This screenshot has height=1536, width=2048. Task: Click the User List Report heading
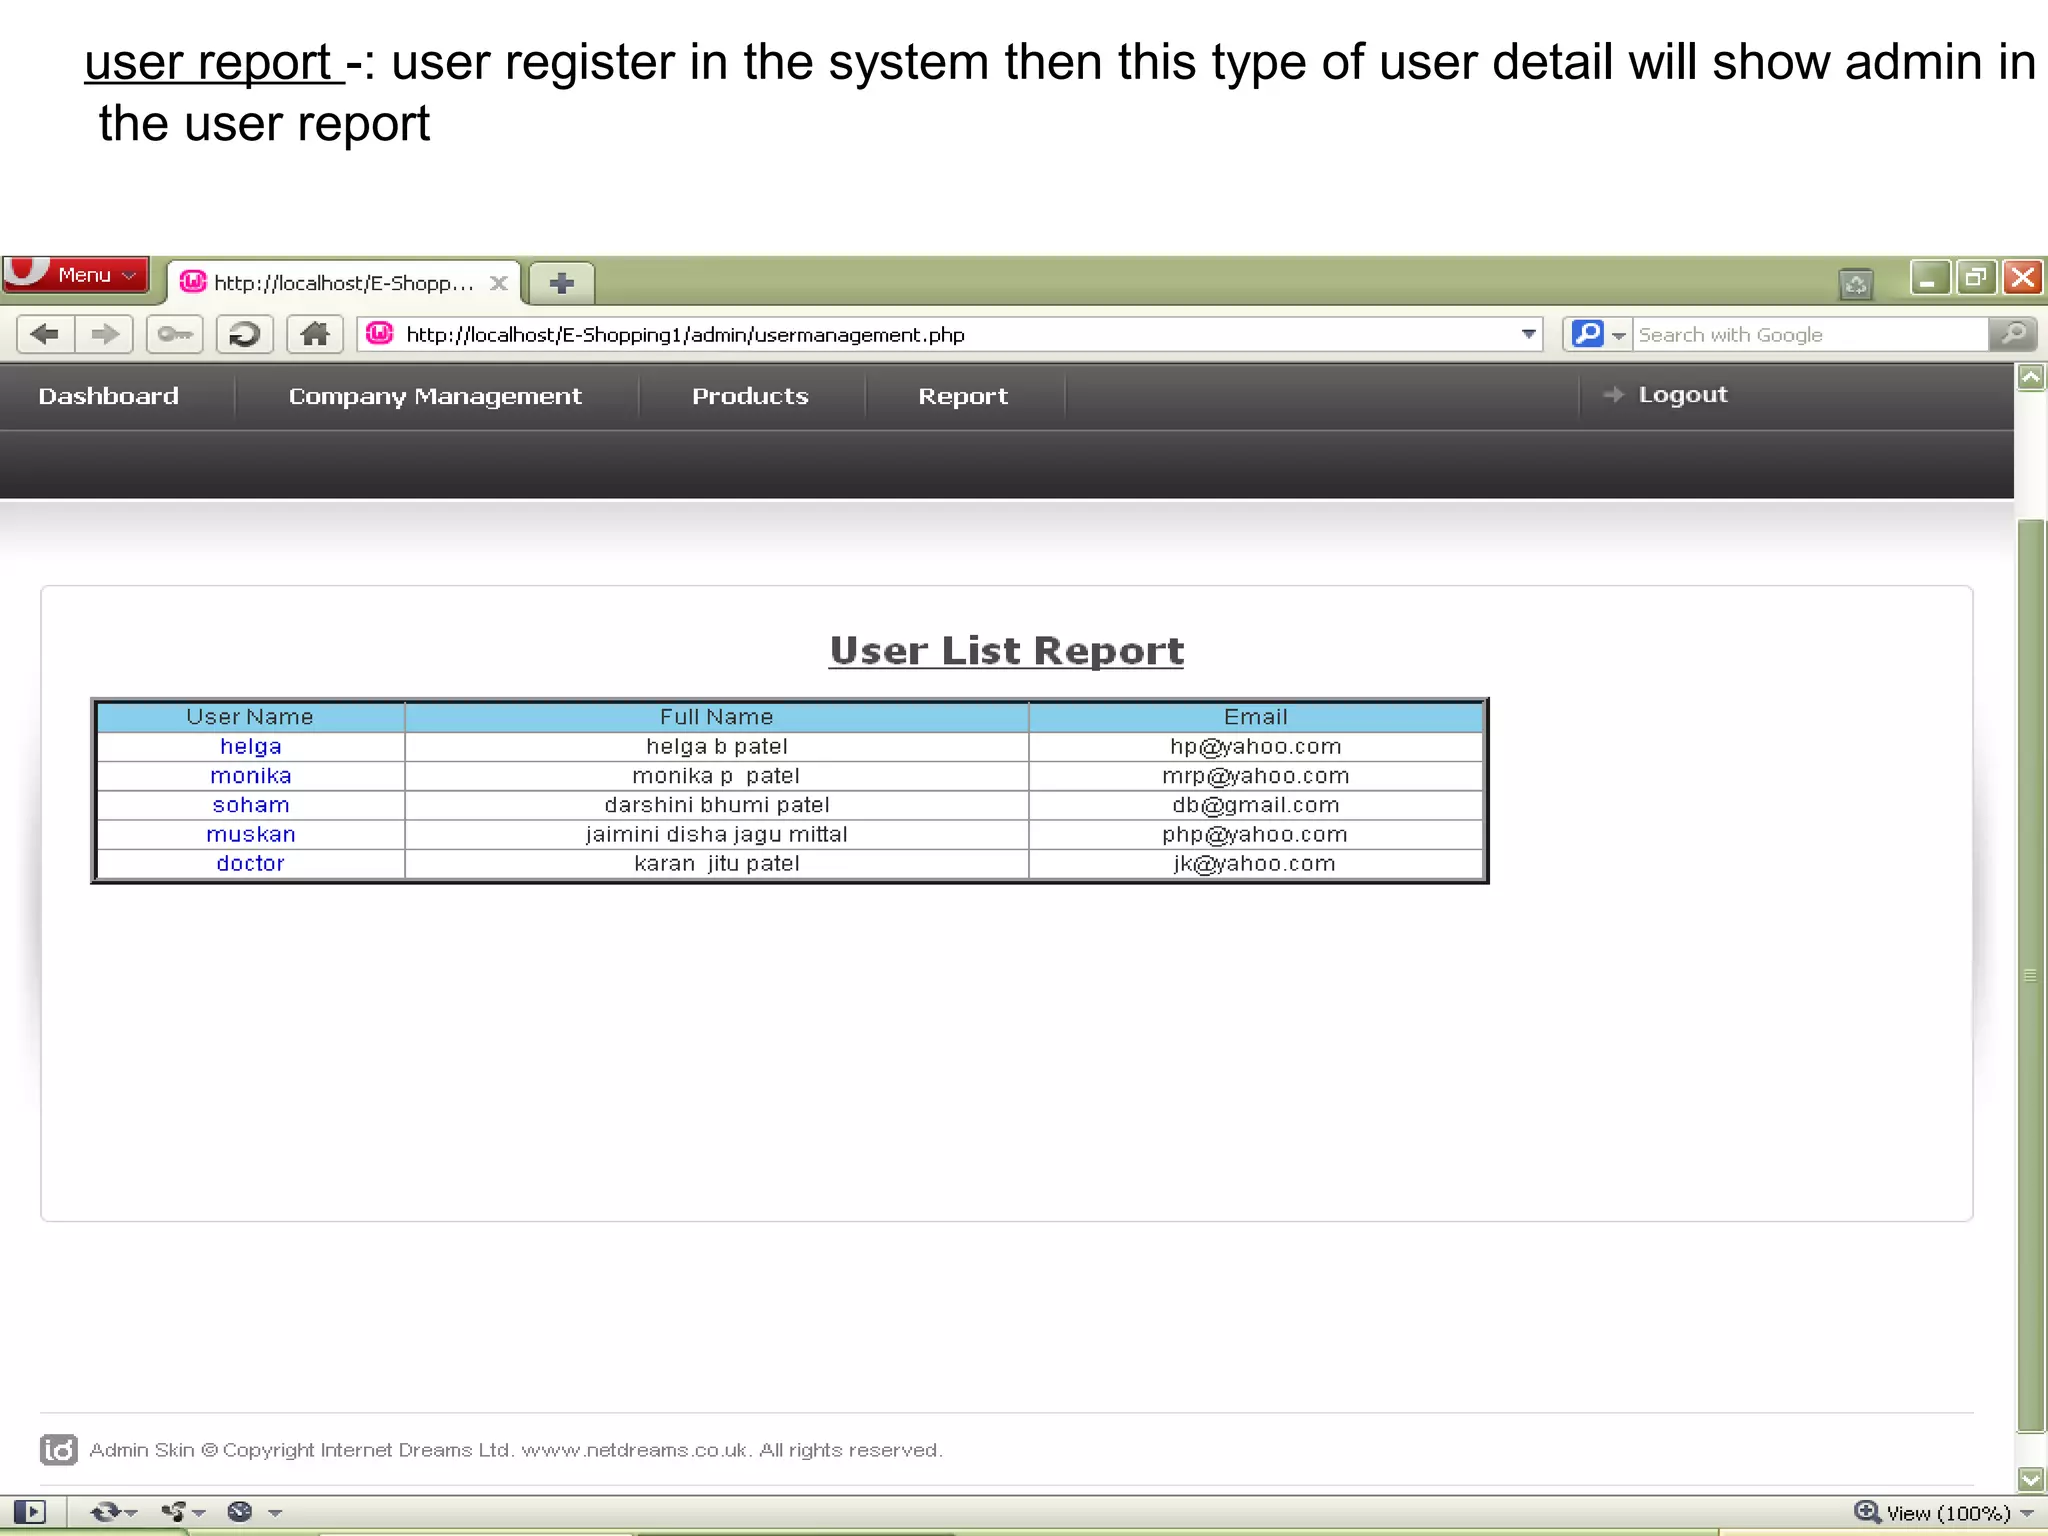(x=1006, y=651)
